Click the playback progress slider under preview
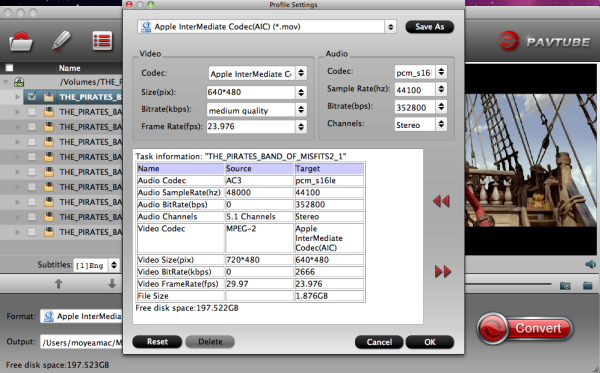Screen dimensions: 600x373 (x=508, y=284)
